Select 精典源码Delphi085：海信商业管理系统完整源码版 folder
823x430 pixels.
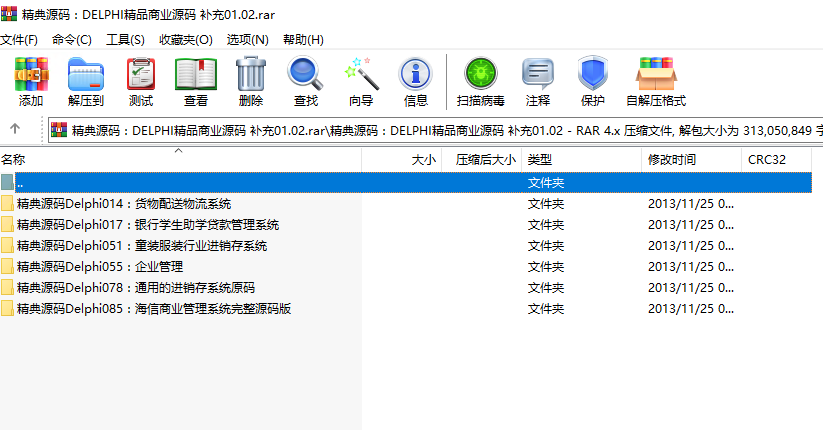click(x=154, y=309)
